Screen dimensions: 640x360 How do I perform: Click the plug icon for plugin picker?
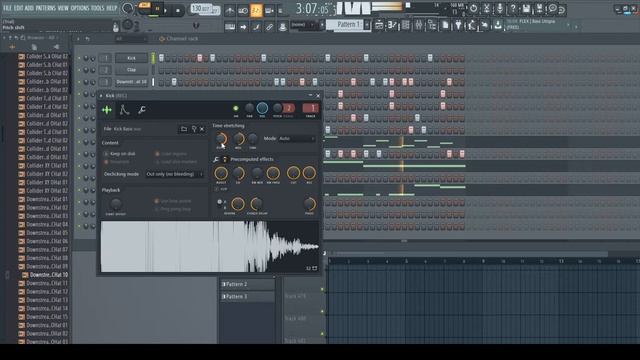[458, 25]
